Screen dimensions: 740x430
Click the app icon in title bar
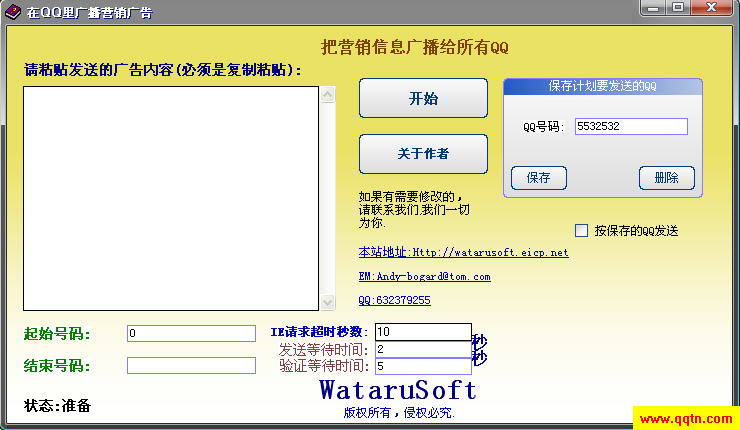click(13, 12)
